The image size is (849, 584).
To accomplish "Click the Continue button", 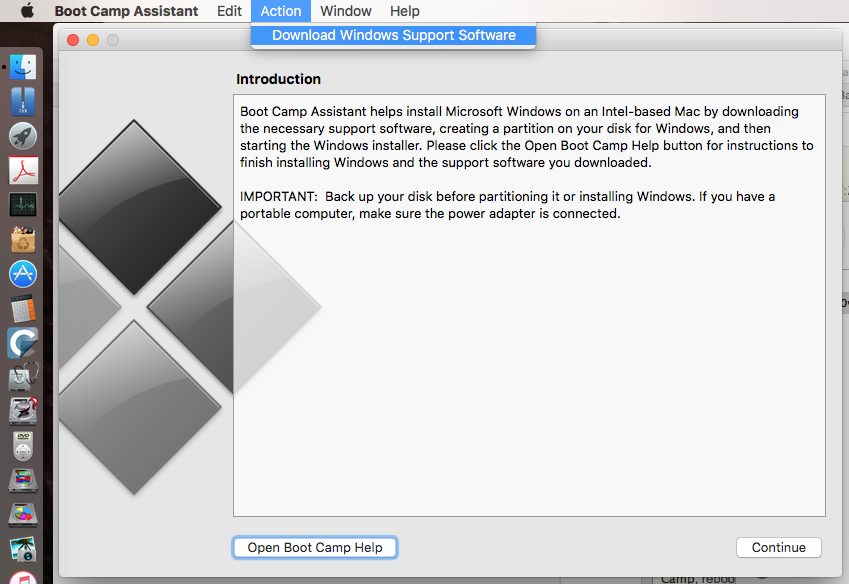I will (779, 548).
